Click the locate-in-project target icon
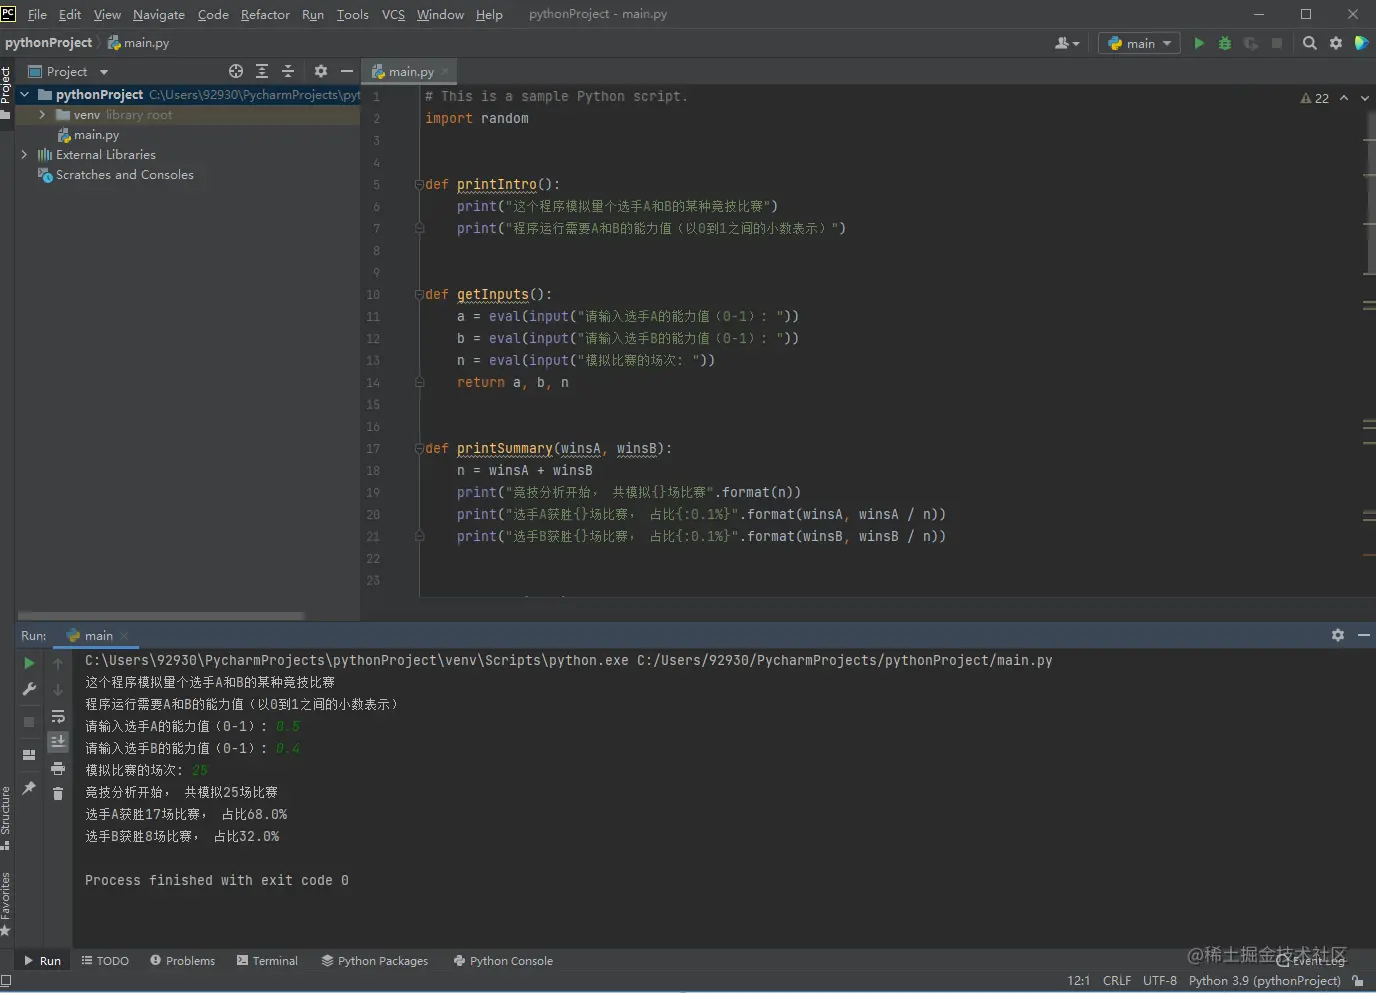This screenshot has height=993, width=1376. click(236, 71)
